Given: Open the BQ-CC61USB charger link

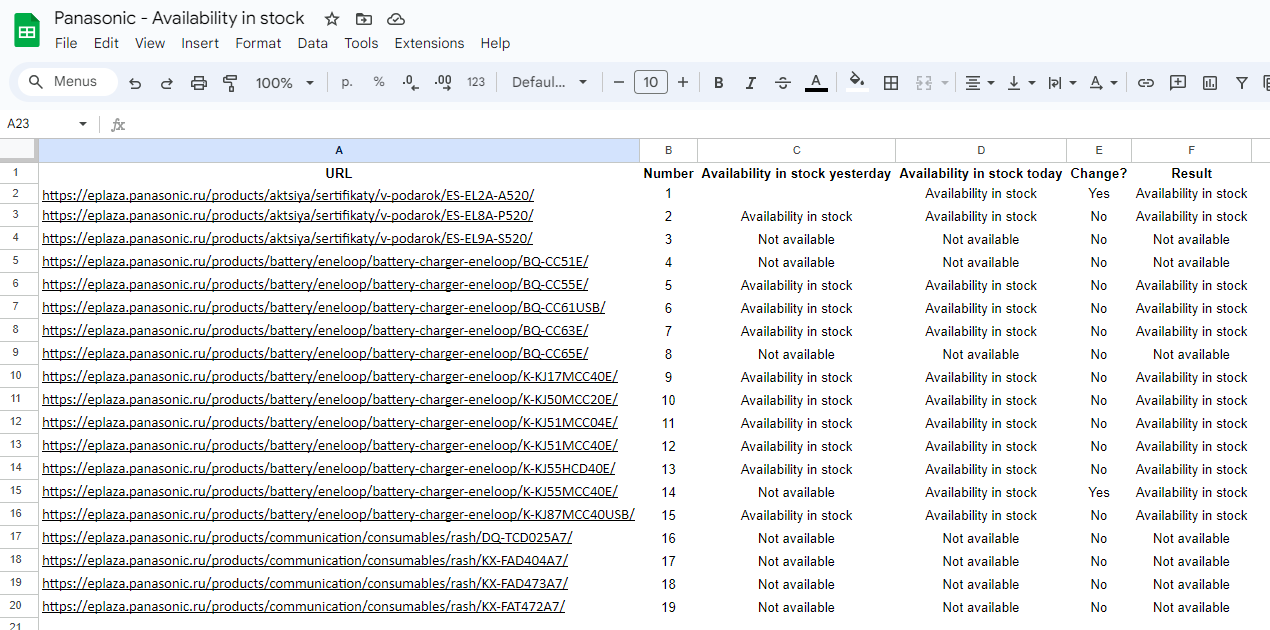Looking at the screenshot, I should [x=323, y=308].
